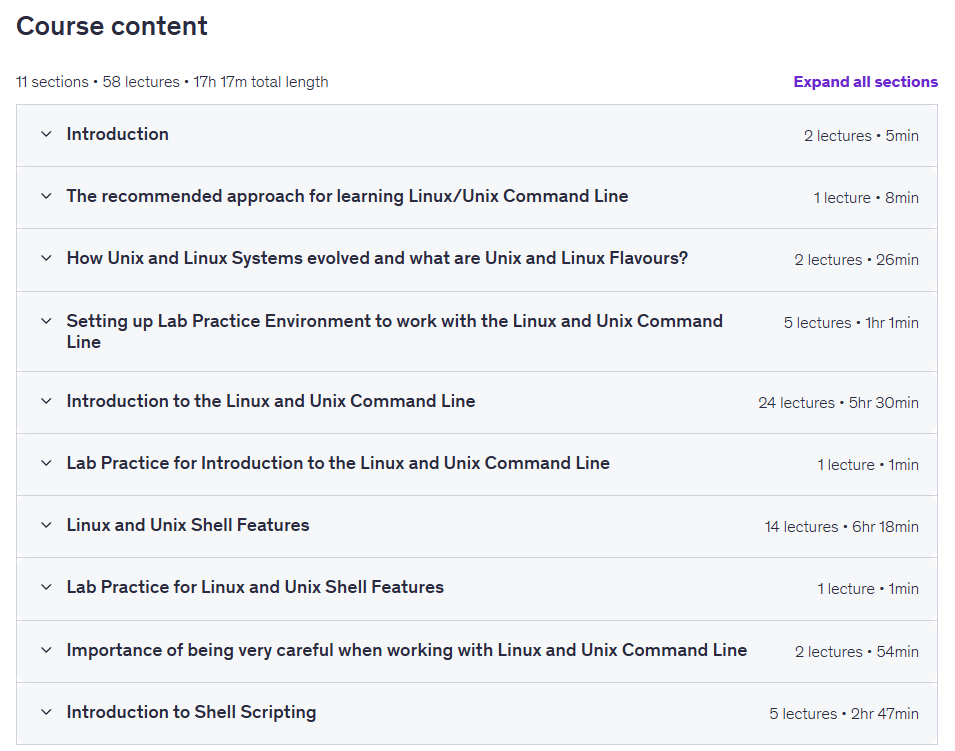Click the 24 lectures 5hr 30min label
This screenshot has height=751, width=955.
click(838, 403)
